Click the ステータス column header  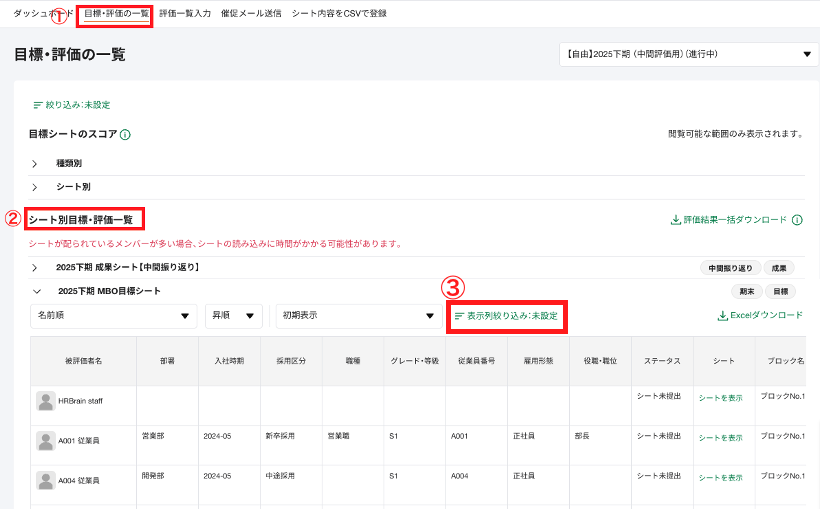pyautogui.click(x=662, y=361)
